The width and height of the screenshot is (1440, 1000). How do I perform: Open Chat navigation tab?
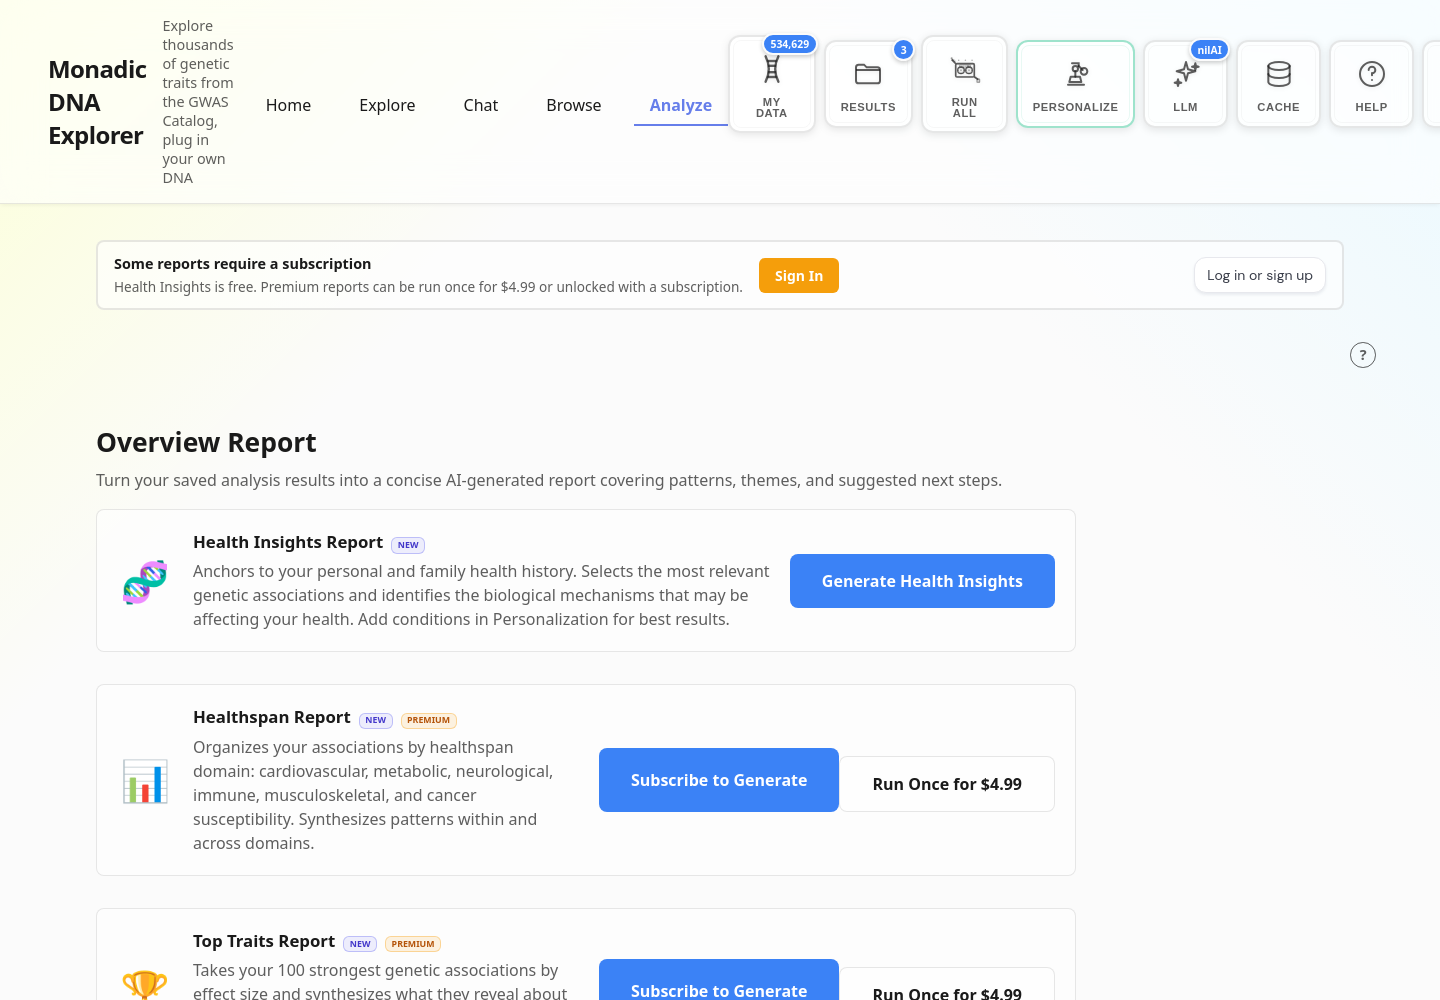(480, 105)
